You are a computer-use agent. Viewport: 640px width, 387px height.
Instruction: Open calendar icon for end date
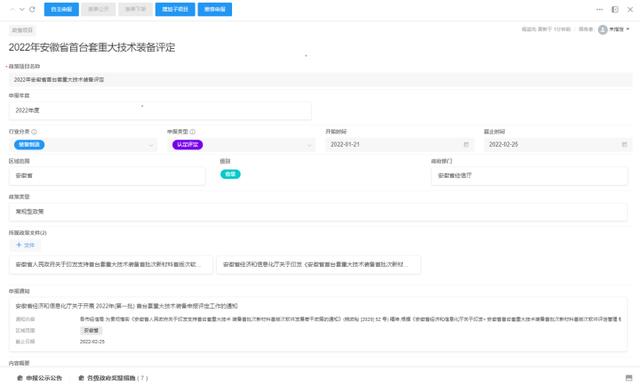tap(624, 145)
